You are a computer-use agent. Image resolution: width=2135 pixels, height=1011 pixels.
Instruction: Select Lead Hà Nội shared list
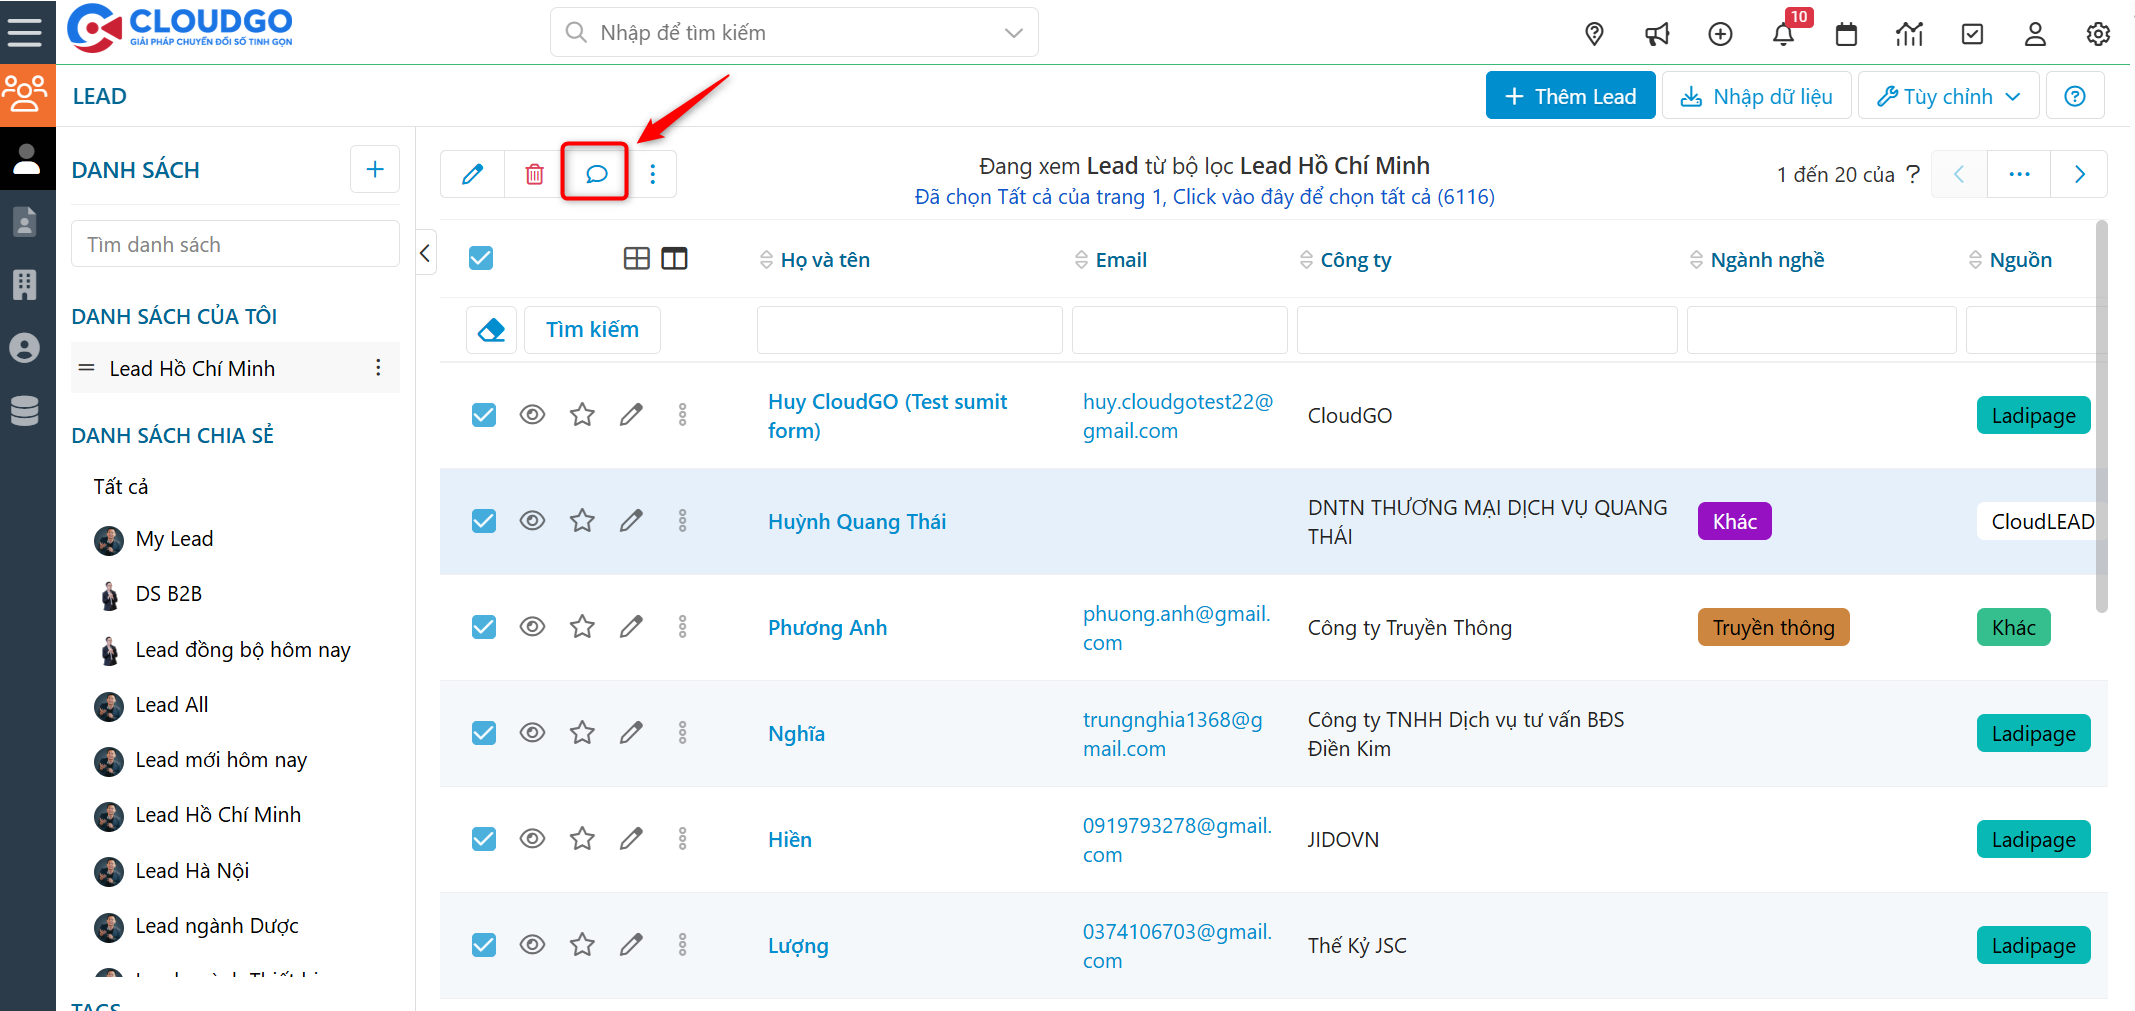[192, 871]
